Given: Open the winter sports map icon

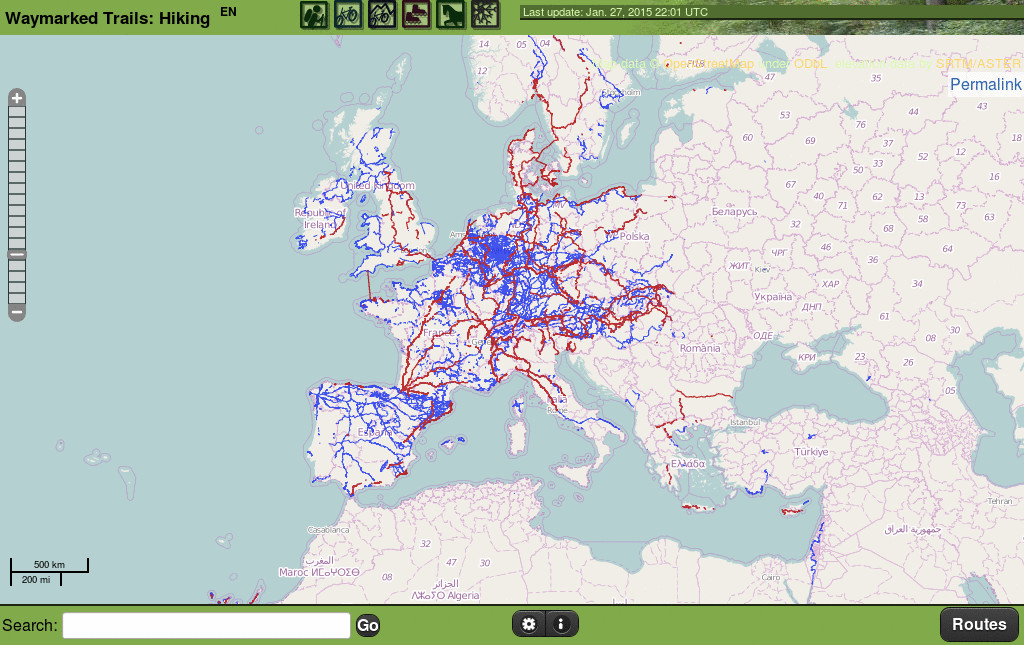Looking at the screenshot, I should click(484, 15).
